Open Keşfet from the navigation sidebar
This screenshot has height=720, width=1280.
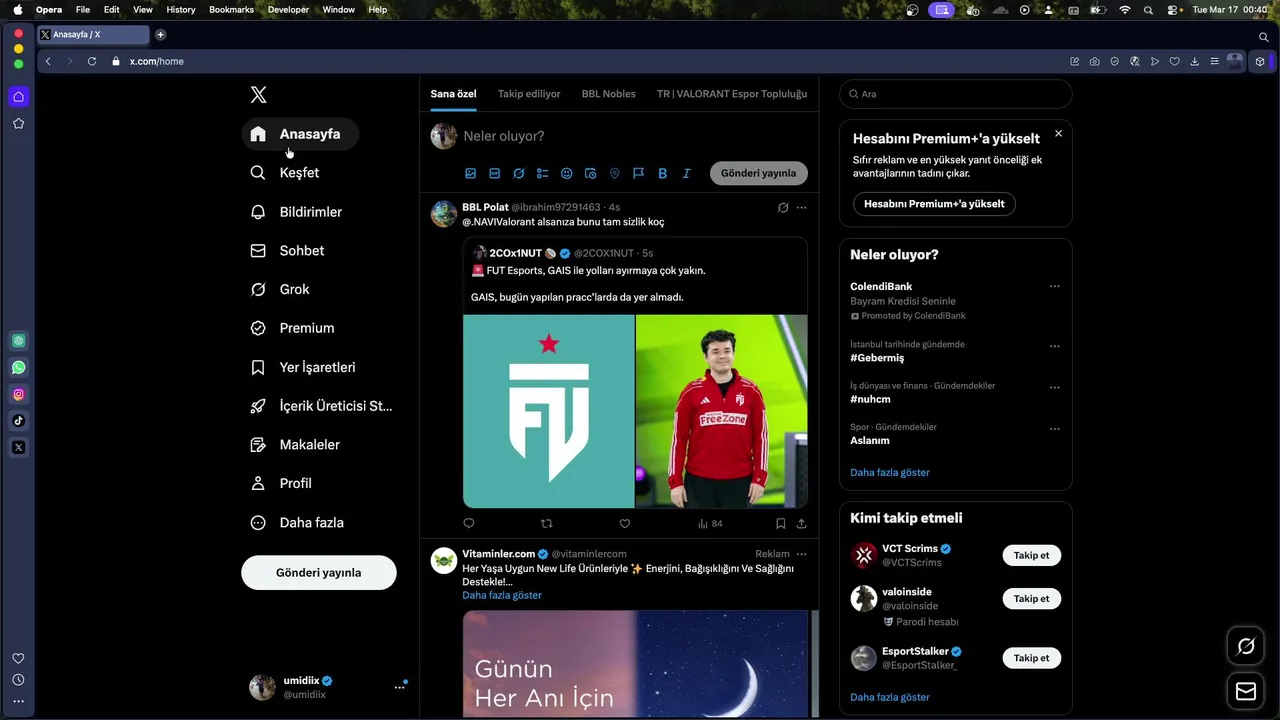click(x=285, y=173)
